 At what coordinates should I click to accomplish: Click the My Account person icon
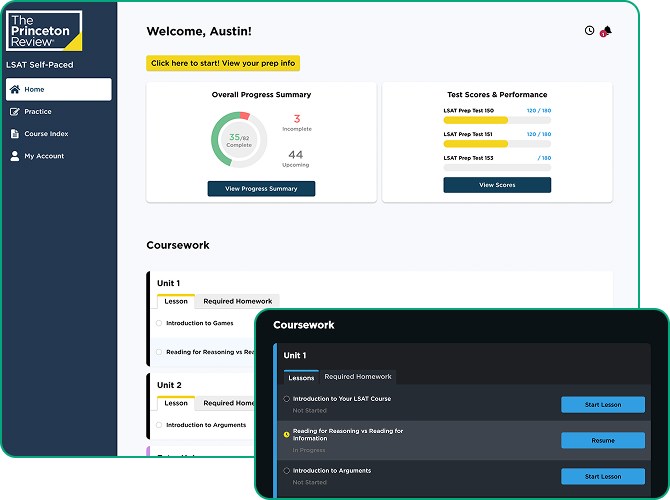click(x=15, y=156)
